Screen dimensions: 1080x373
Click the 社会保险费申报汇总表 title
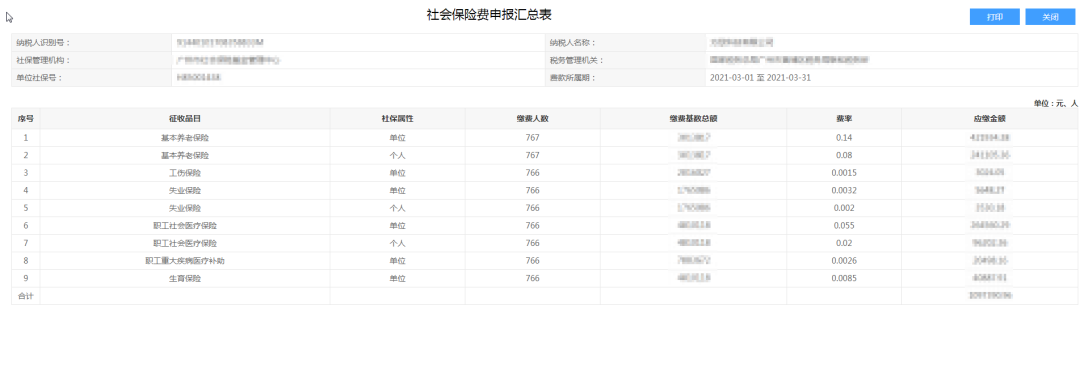(x=489, y=14)
